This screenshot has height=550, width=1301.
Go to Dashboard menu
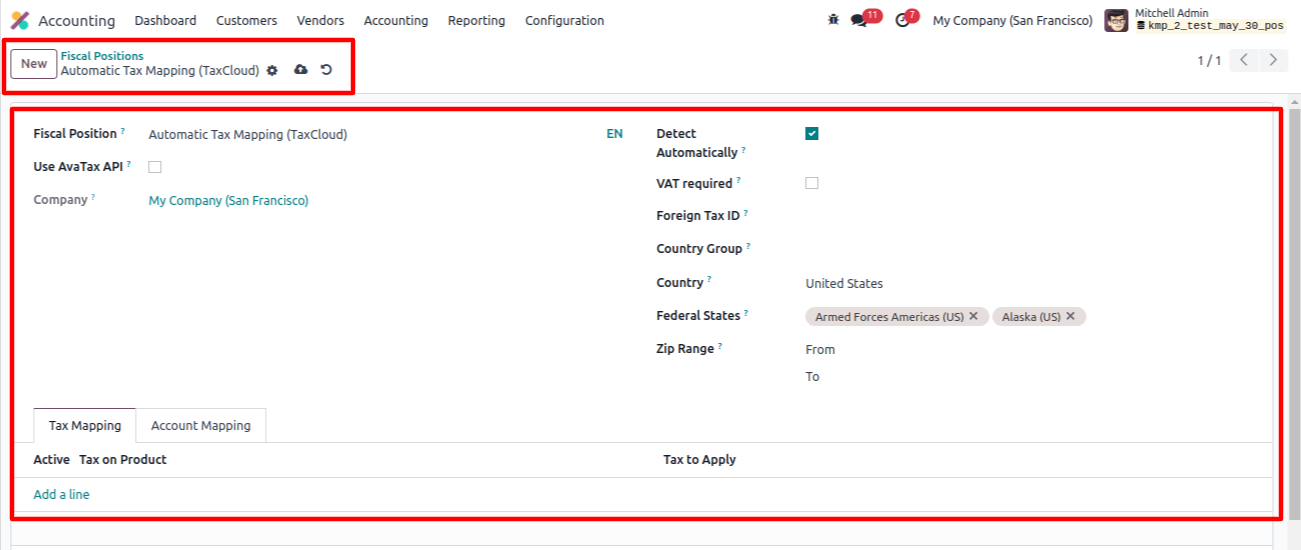click(x=165, y=20)
